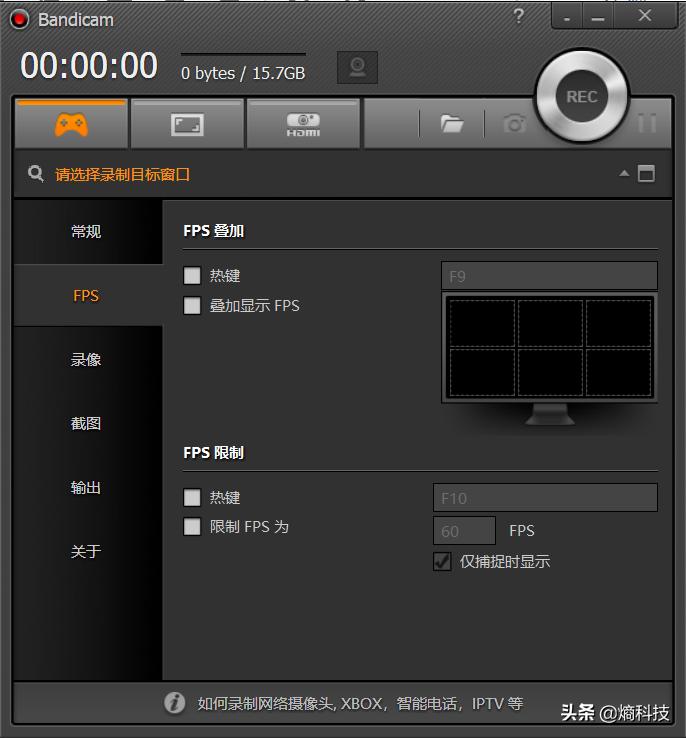Switch to screen recording mode rectangle icon
686x738 pixels.
(x=187, y=124)
